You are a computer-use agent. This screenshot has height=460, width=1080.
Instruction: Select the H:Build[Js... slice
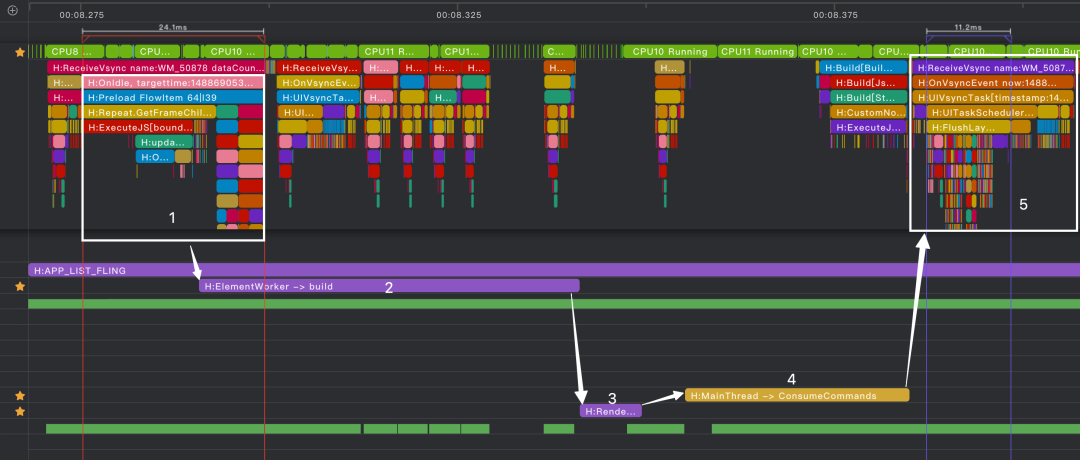point(869,83)
